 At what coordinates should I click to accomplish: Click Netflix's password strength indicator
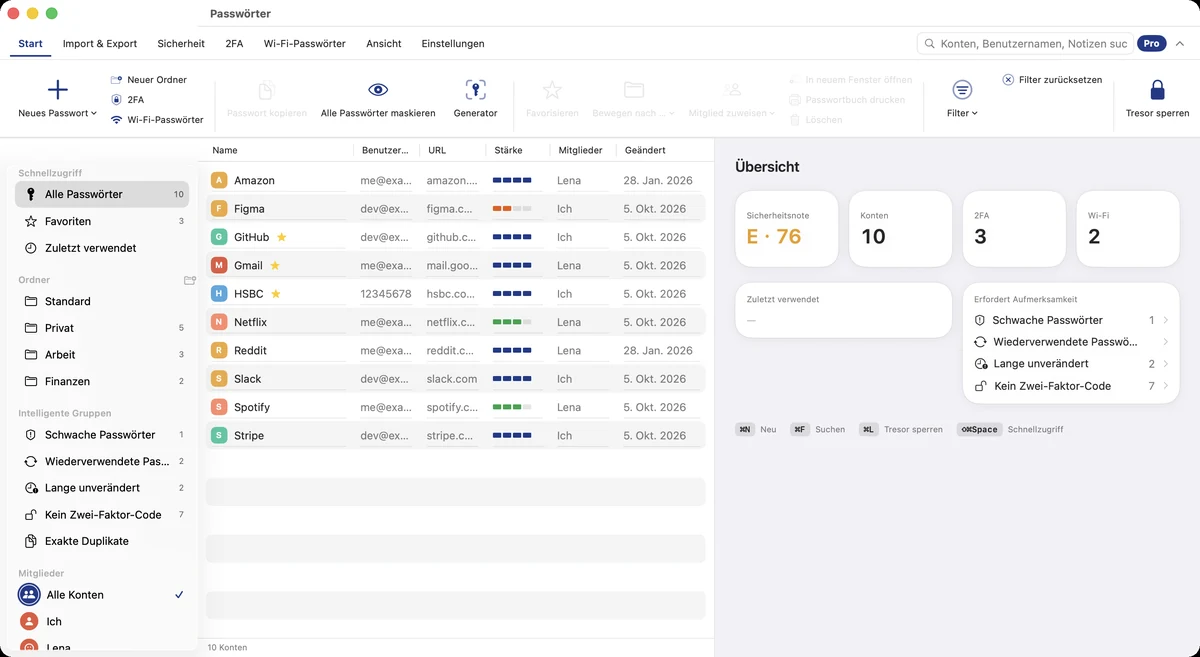[512, 322]
